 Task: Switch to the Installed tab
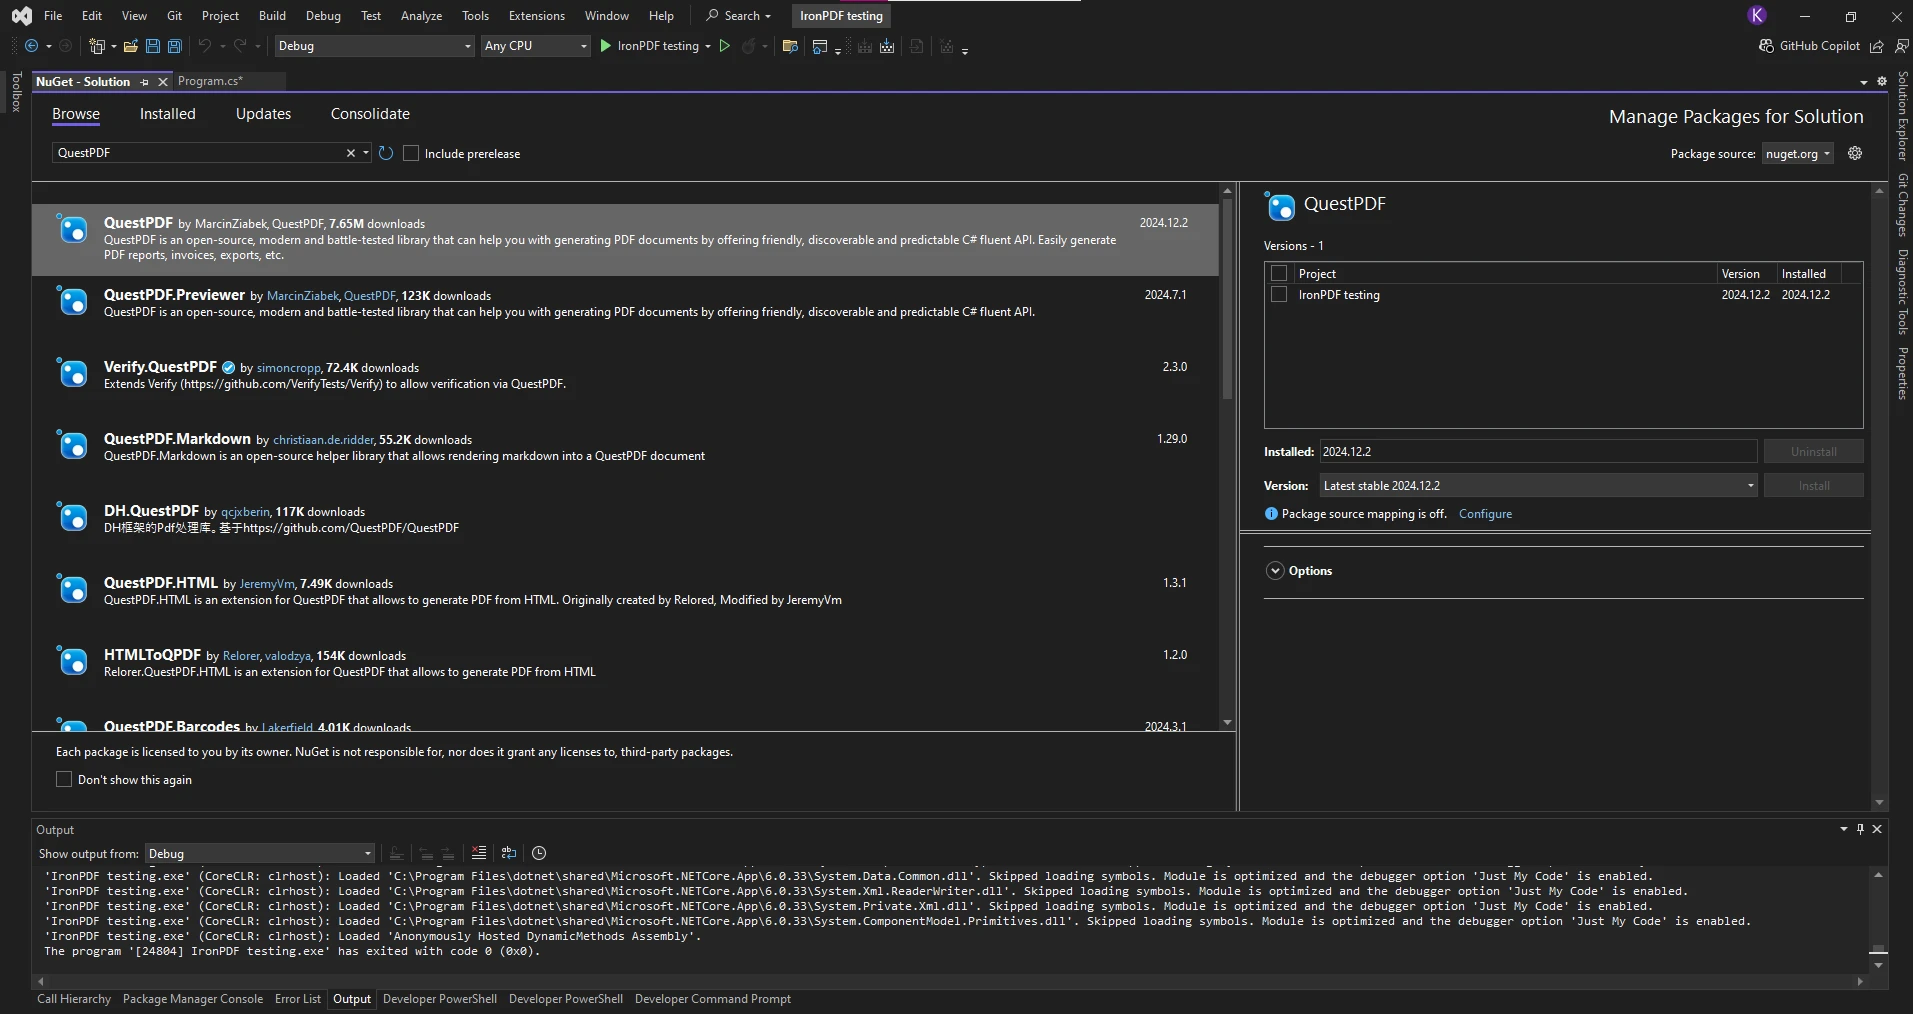168,114
